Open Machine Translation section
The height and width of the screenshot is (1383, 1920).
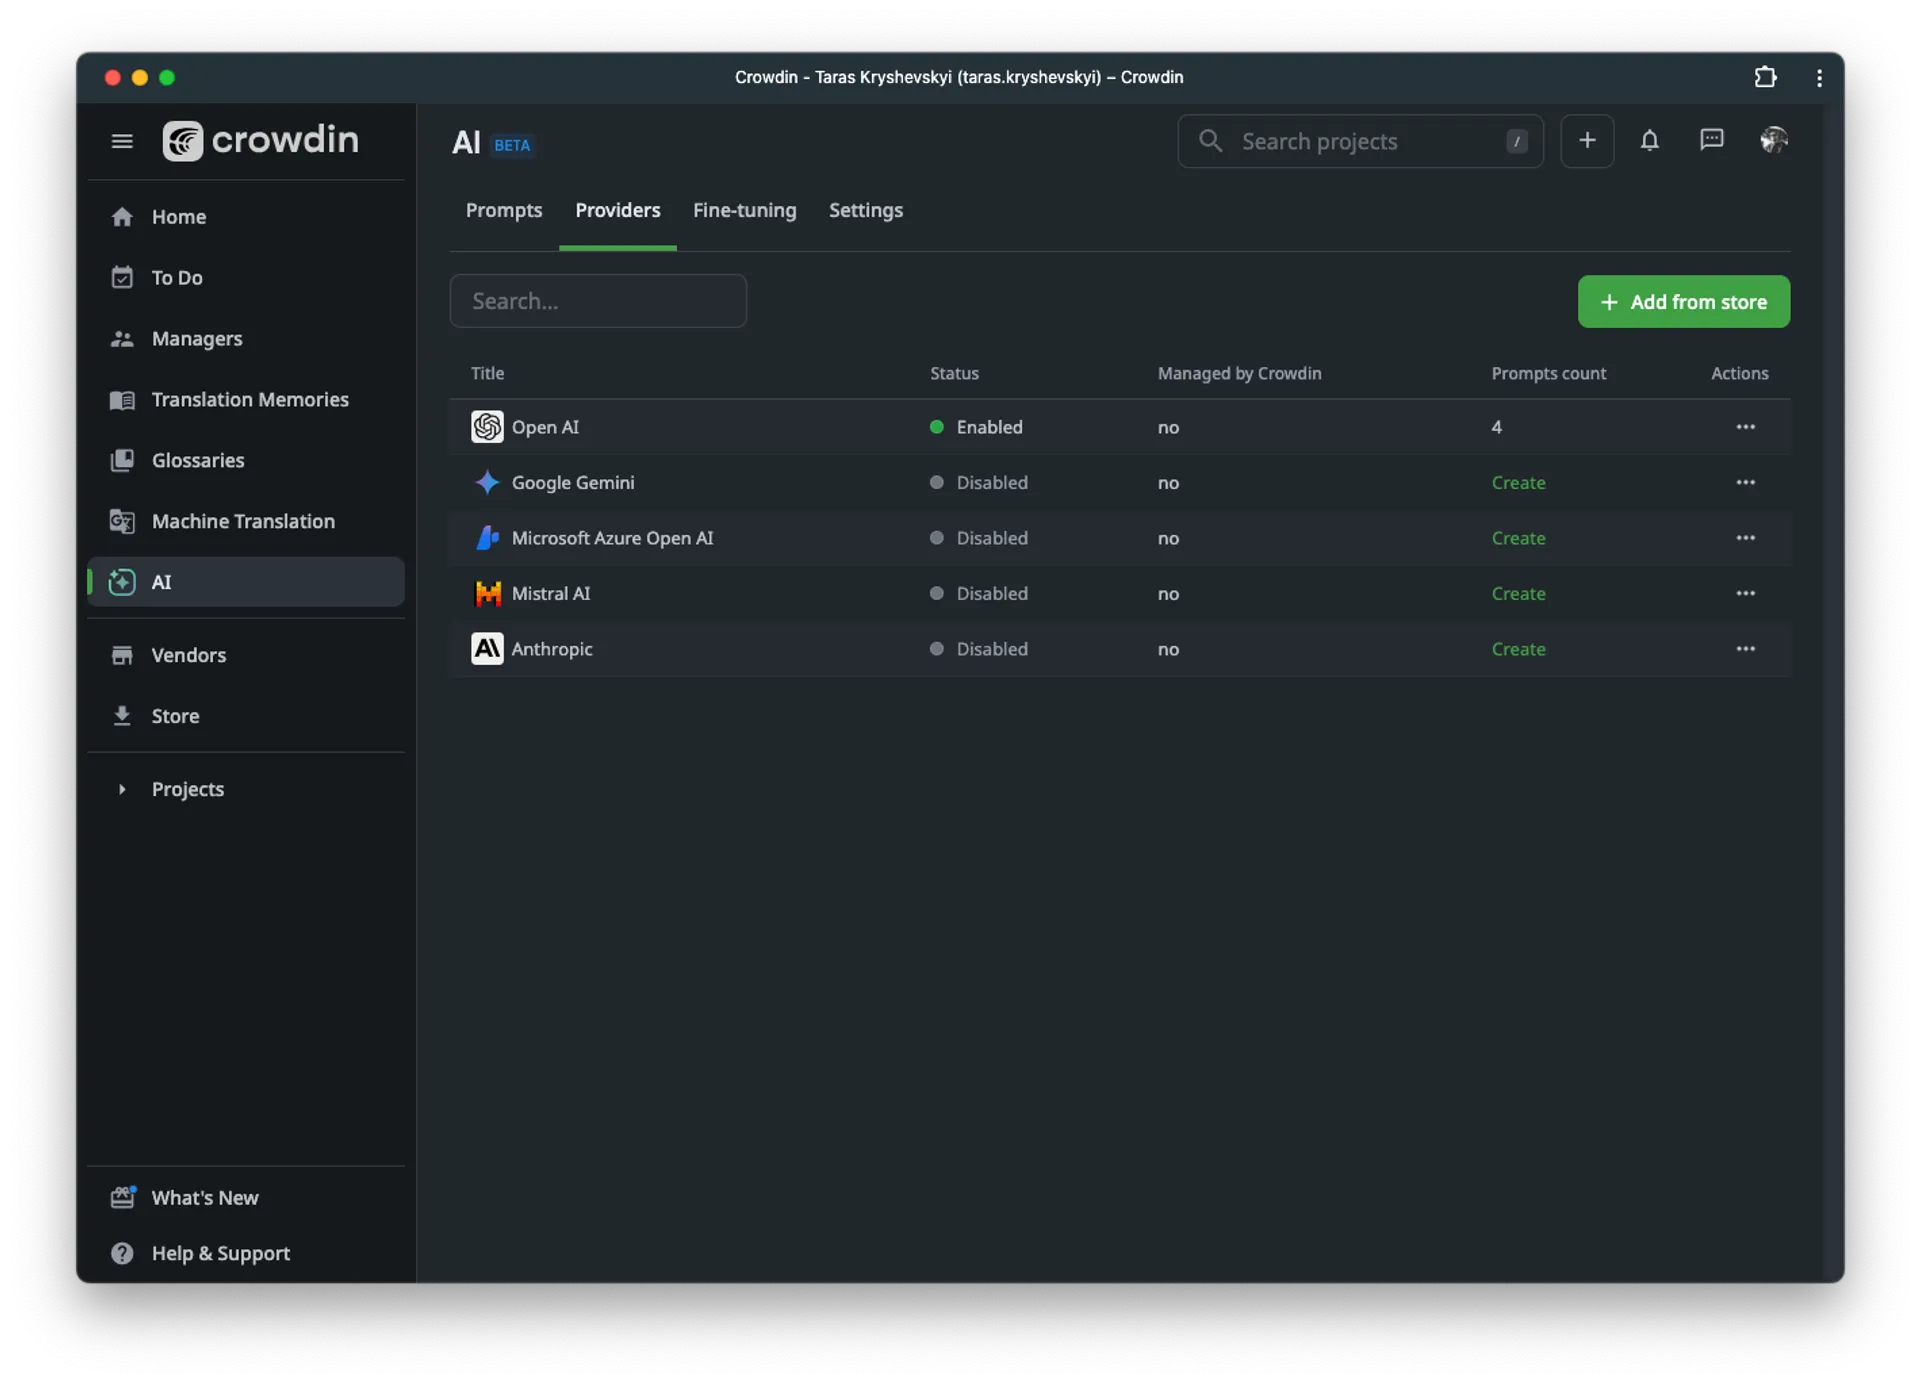point(246,521)
